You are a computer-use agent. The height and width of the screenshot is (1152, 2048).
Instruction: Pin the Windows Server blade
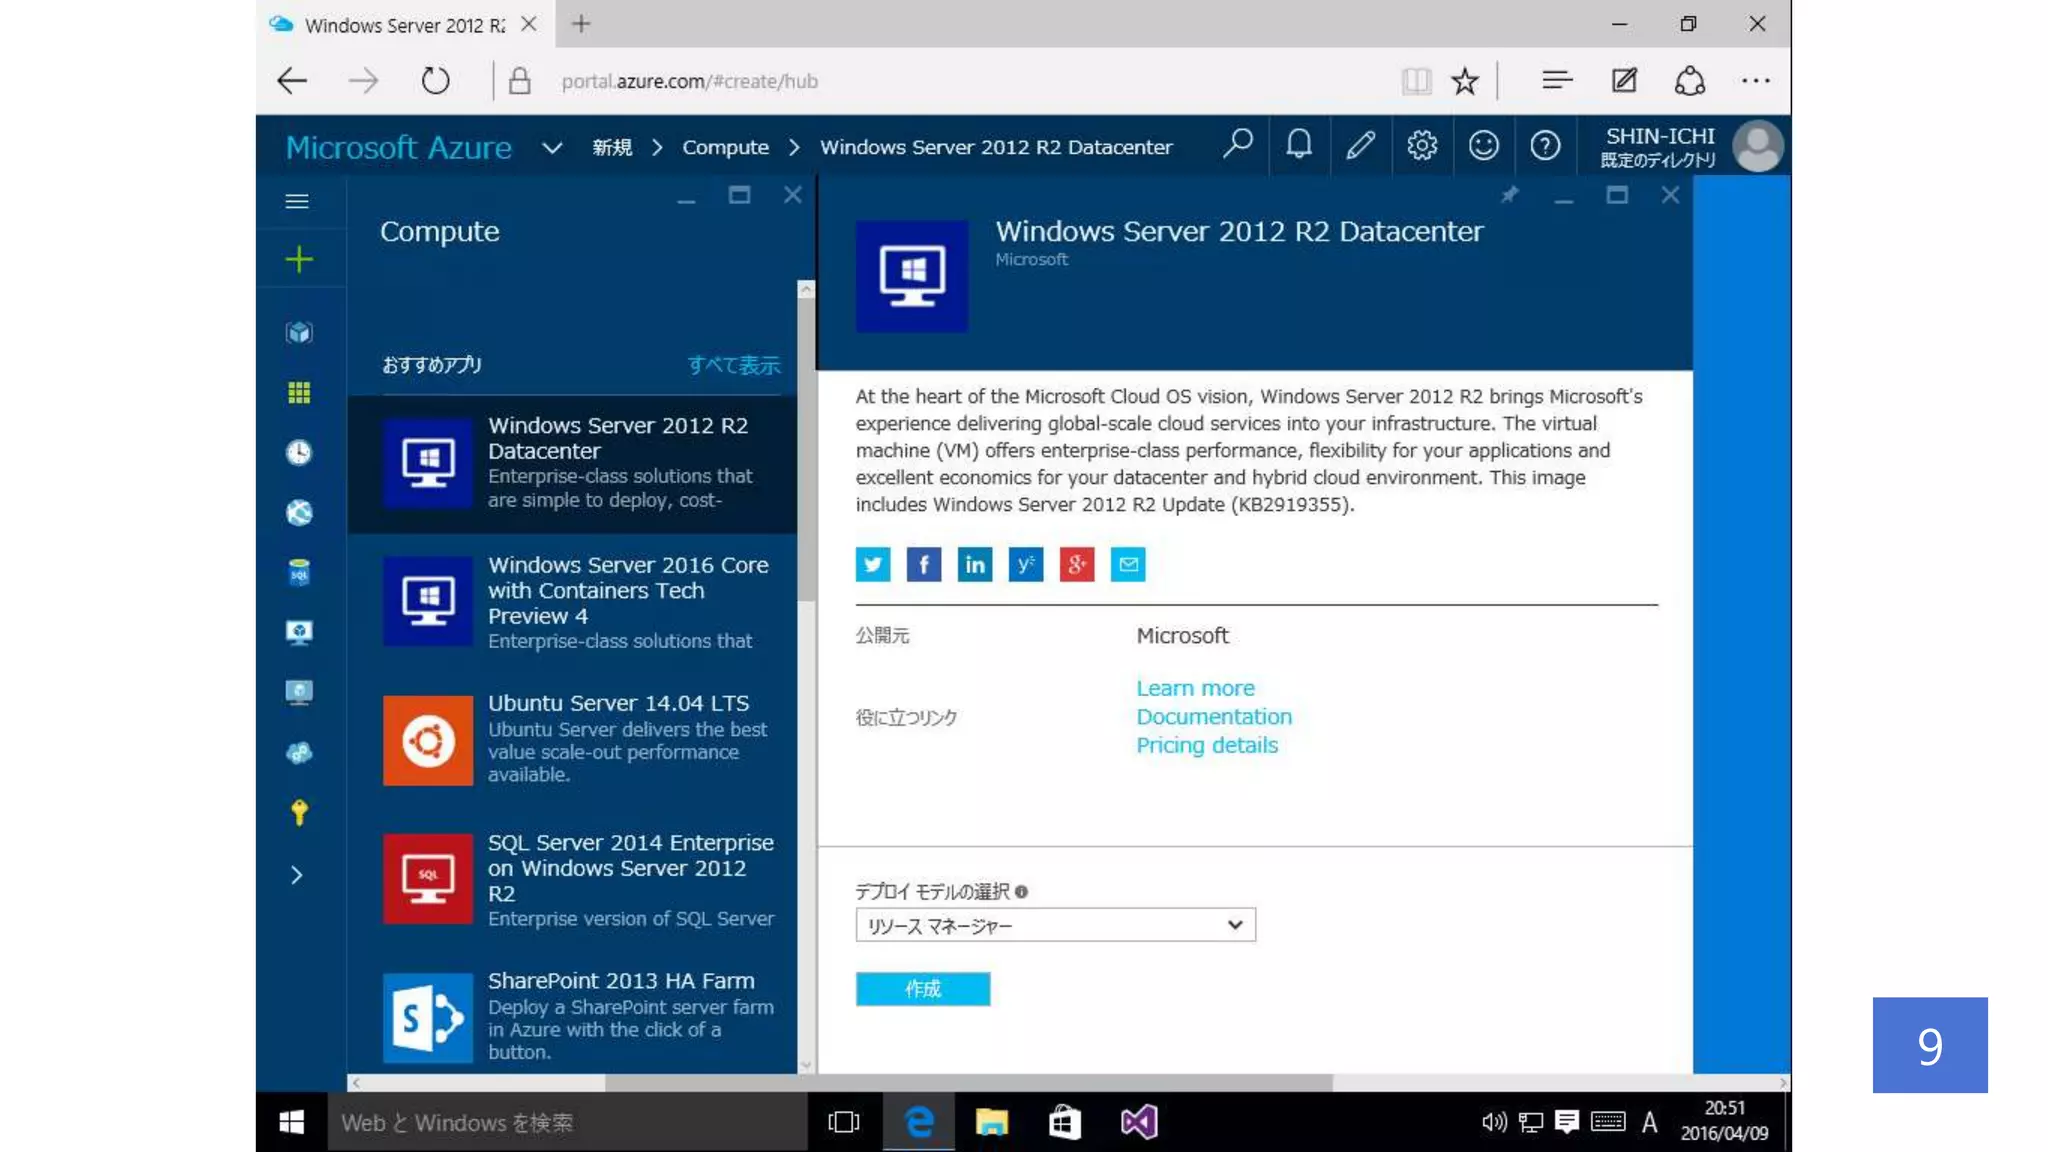click(x=1509, y=195)
